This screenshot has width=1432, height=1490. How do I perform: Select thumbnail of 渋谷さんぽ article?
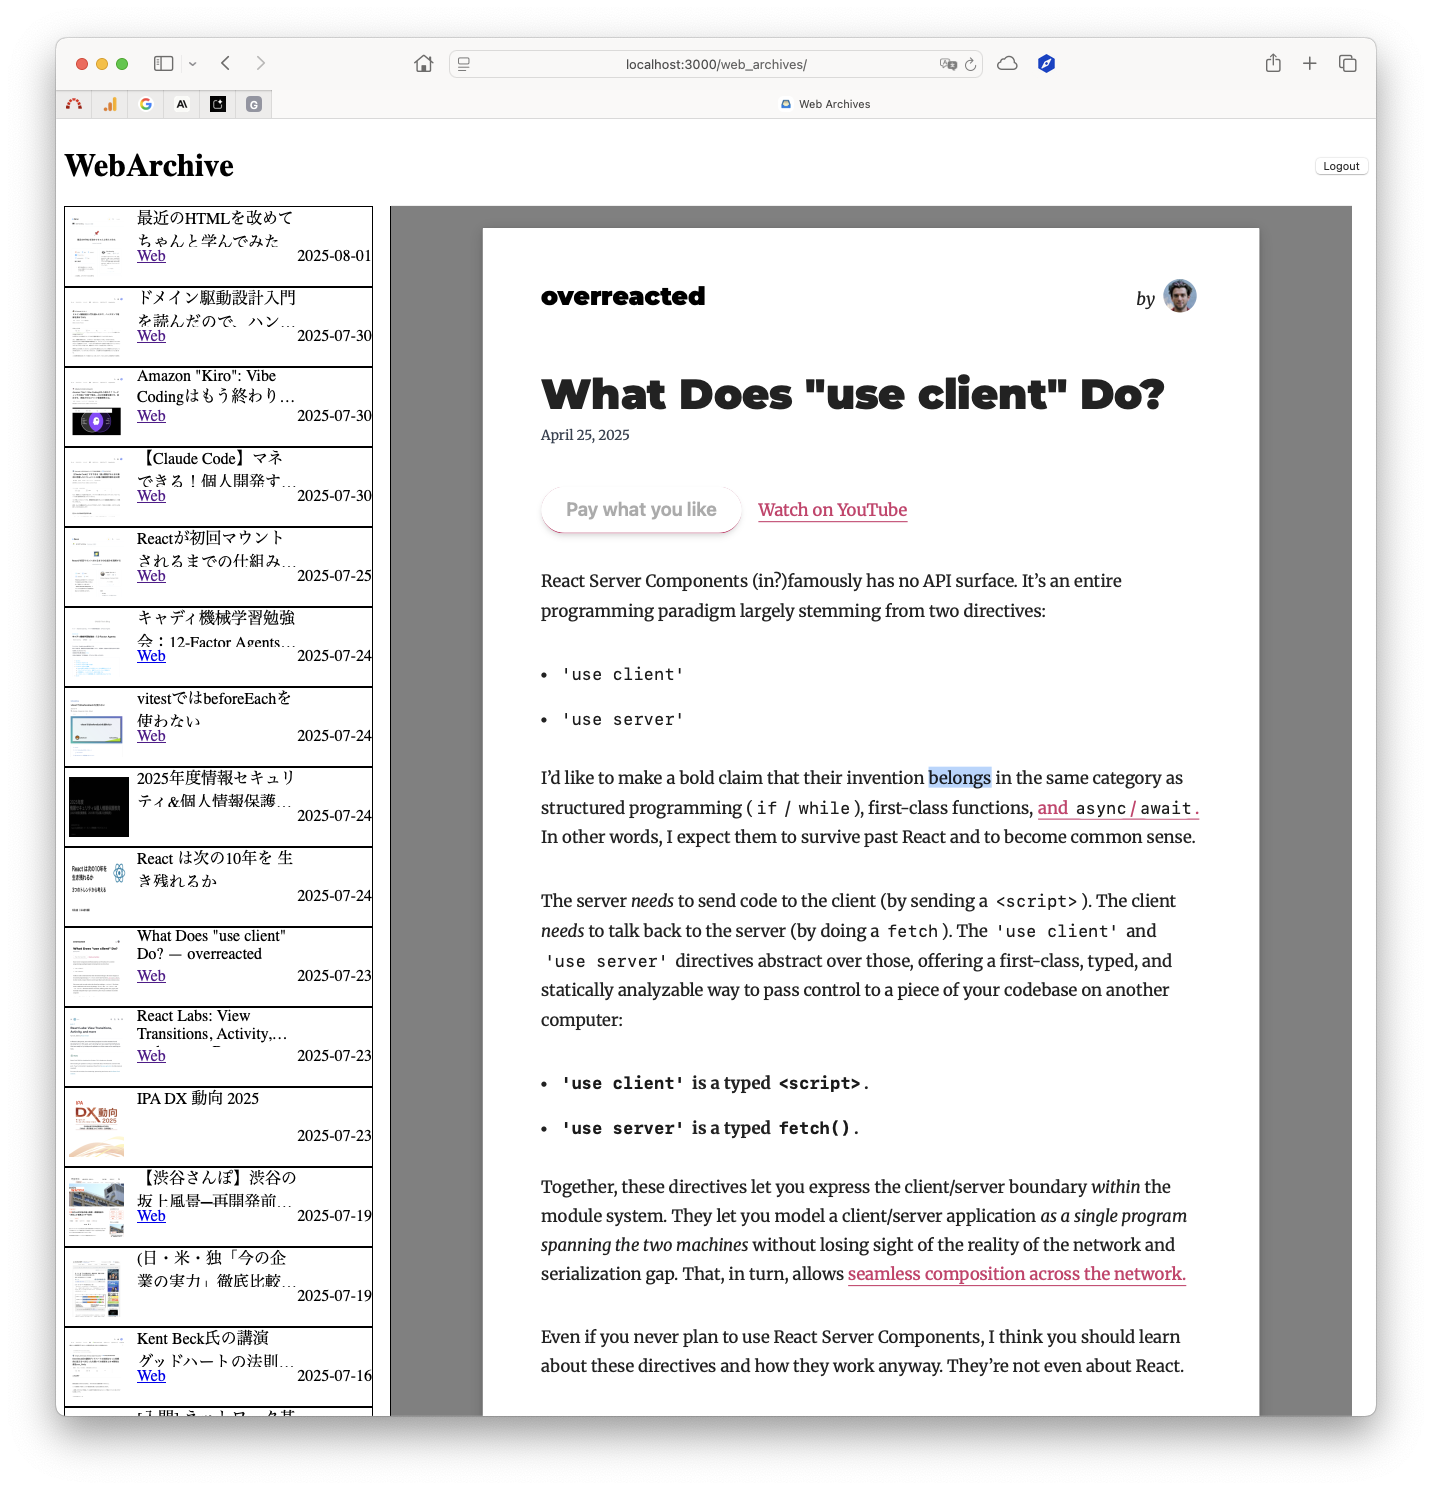click(98, 1207)
